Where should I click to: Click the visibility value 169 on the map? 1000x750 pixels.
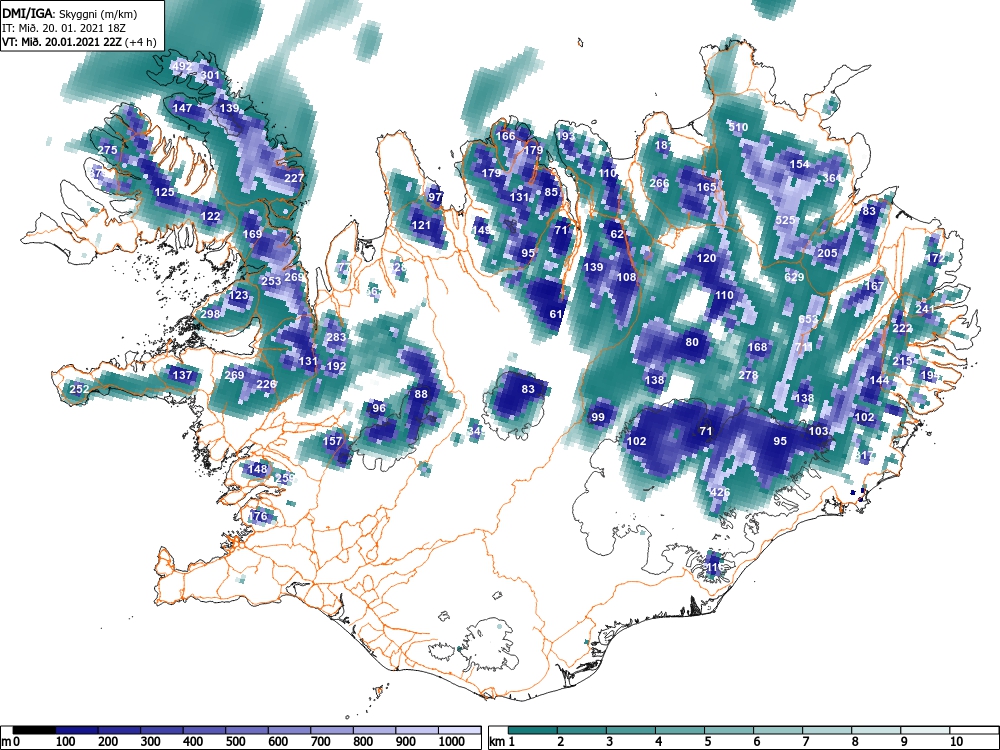click(253, 234)
